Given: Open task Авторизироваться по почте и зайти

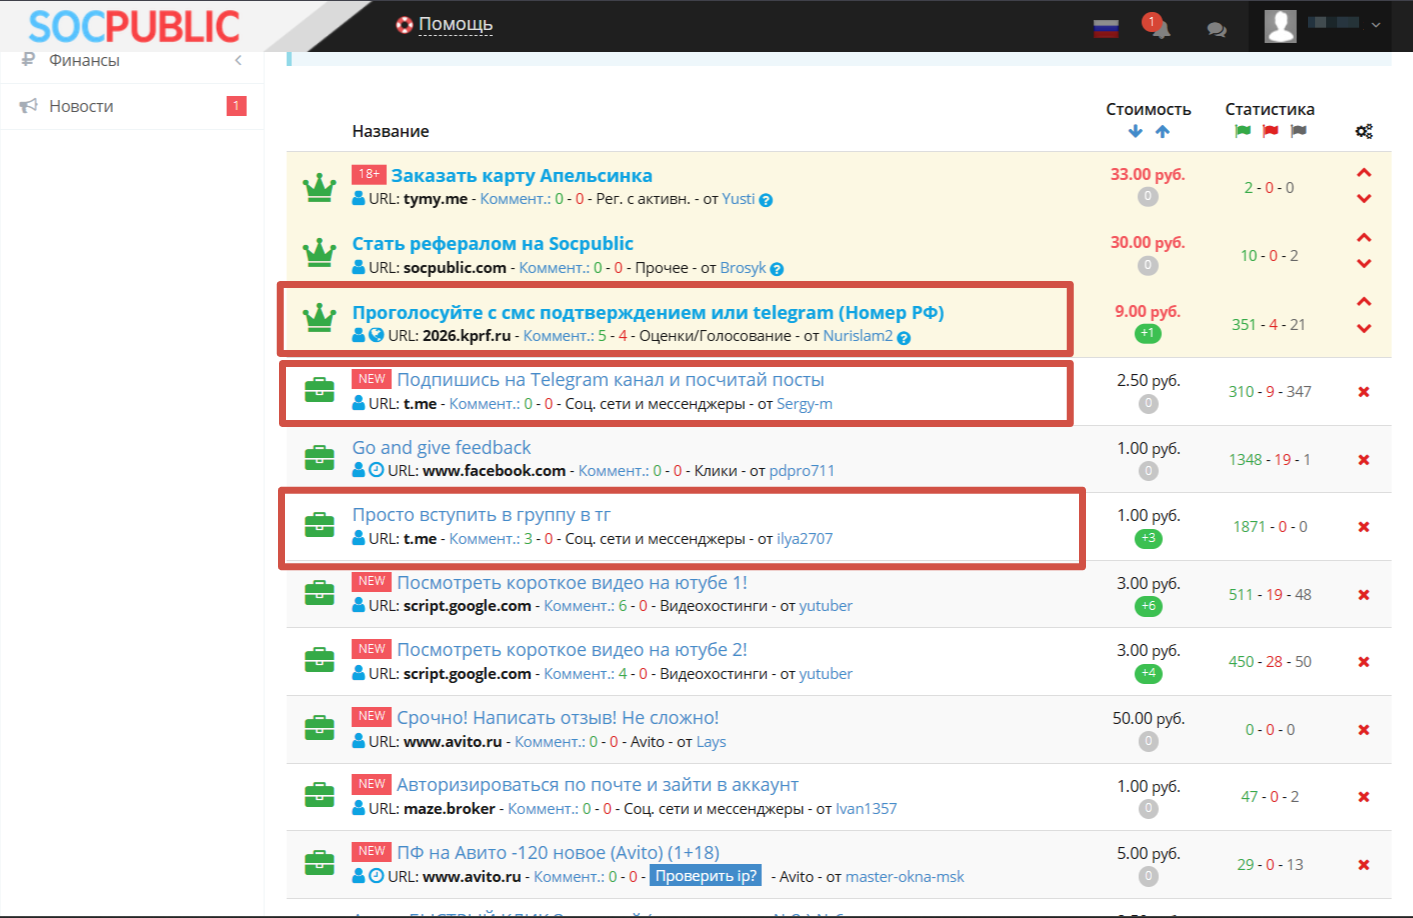Looking at the screenshot, I should coord(597,785).
